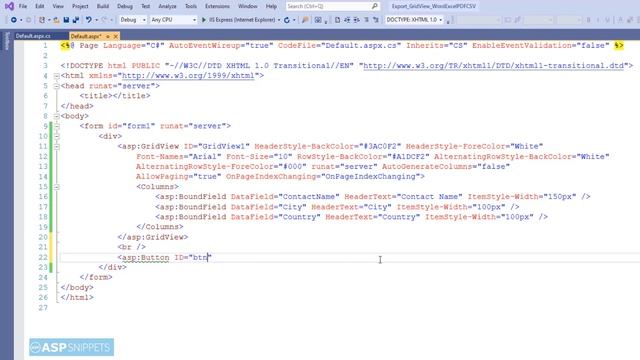
Task: Click the closing /asp:GridView tag on line 20
Action: [x=153, y=237]
